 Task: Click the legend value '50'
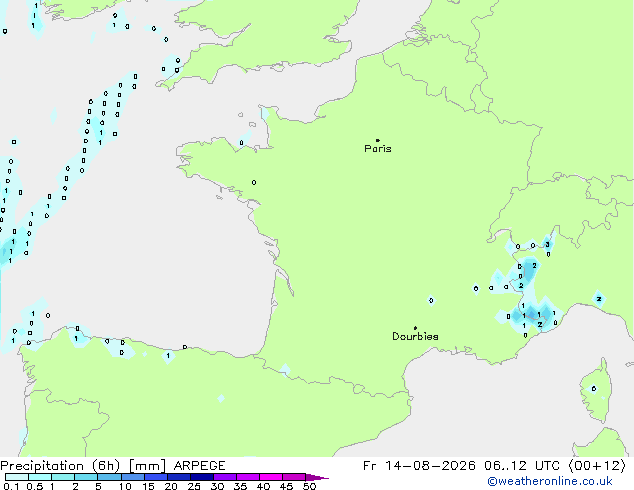[309, 486]
